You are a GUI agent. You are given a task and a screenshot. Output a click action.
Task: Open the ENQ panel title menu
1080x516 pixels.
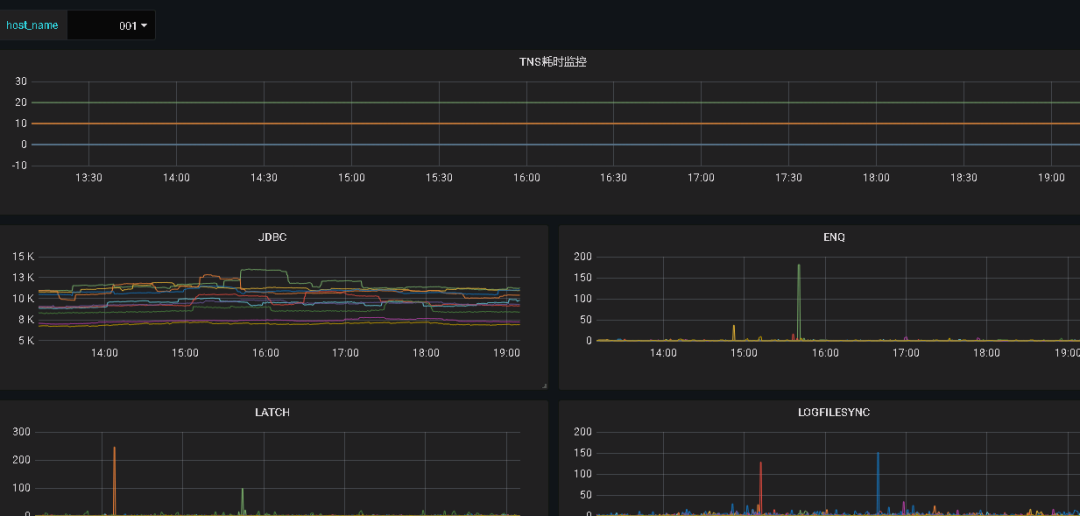(x=833, y=237)
